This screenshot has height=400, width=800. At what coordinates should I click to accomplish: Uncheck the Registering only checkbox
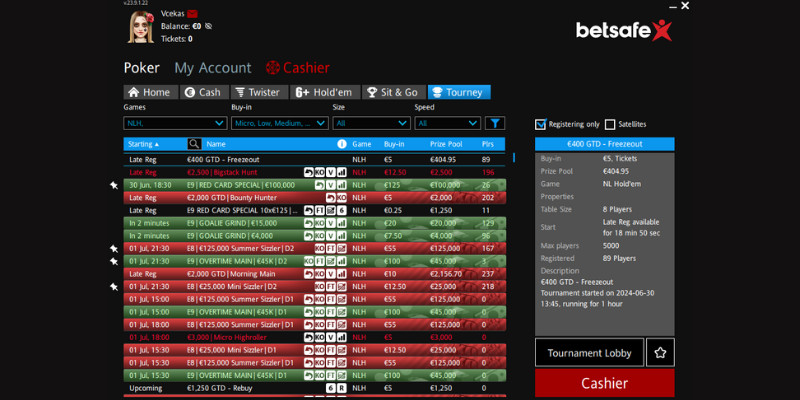click(x=541, y=124)
